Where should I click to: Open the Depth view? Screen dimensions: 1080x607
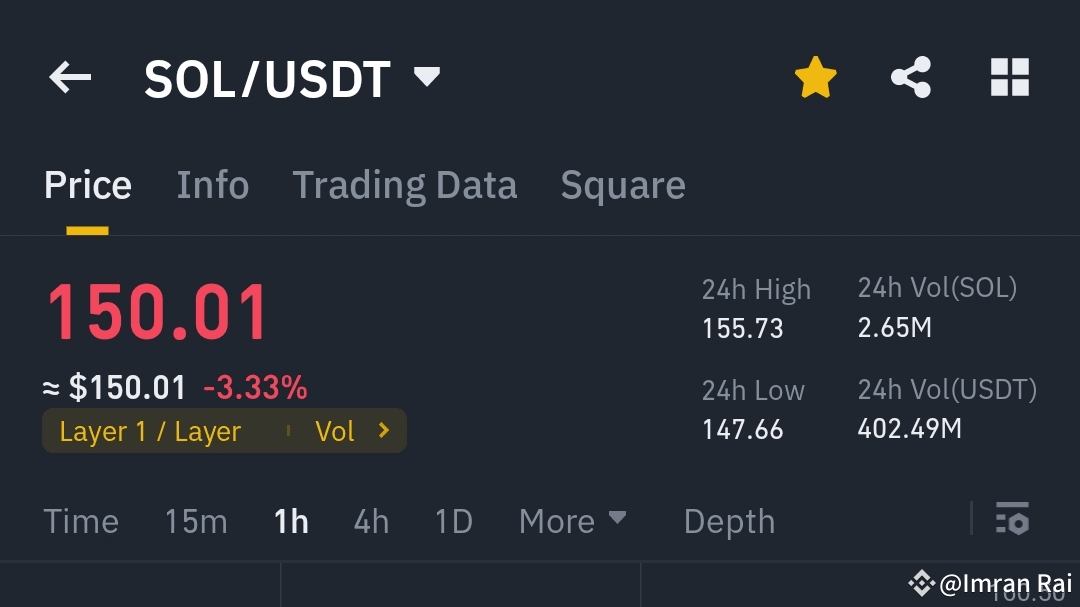(x=728, y=520)
